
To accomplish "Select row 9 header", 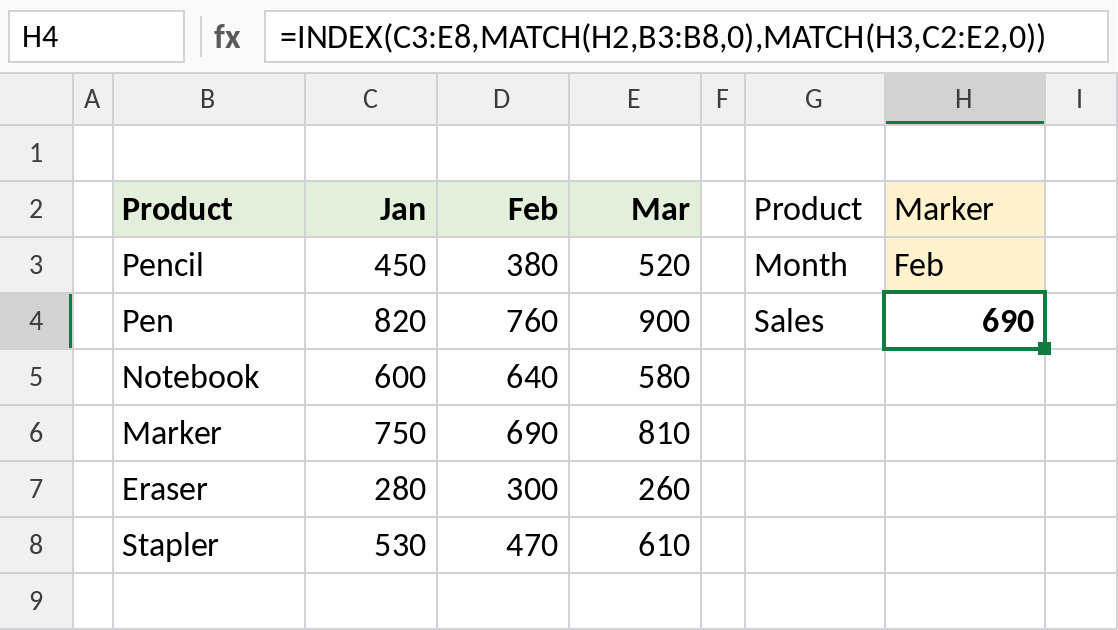I will [x=36, y=601].
